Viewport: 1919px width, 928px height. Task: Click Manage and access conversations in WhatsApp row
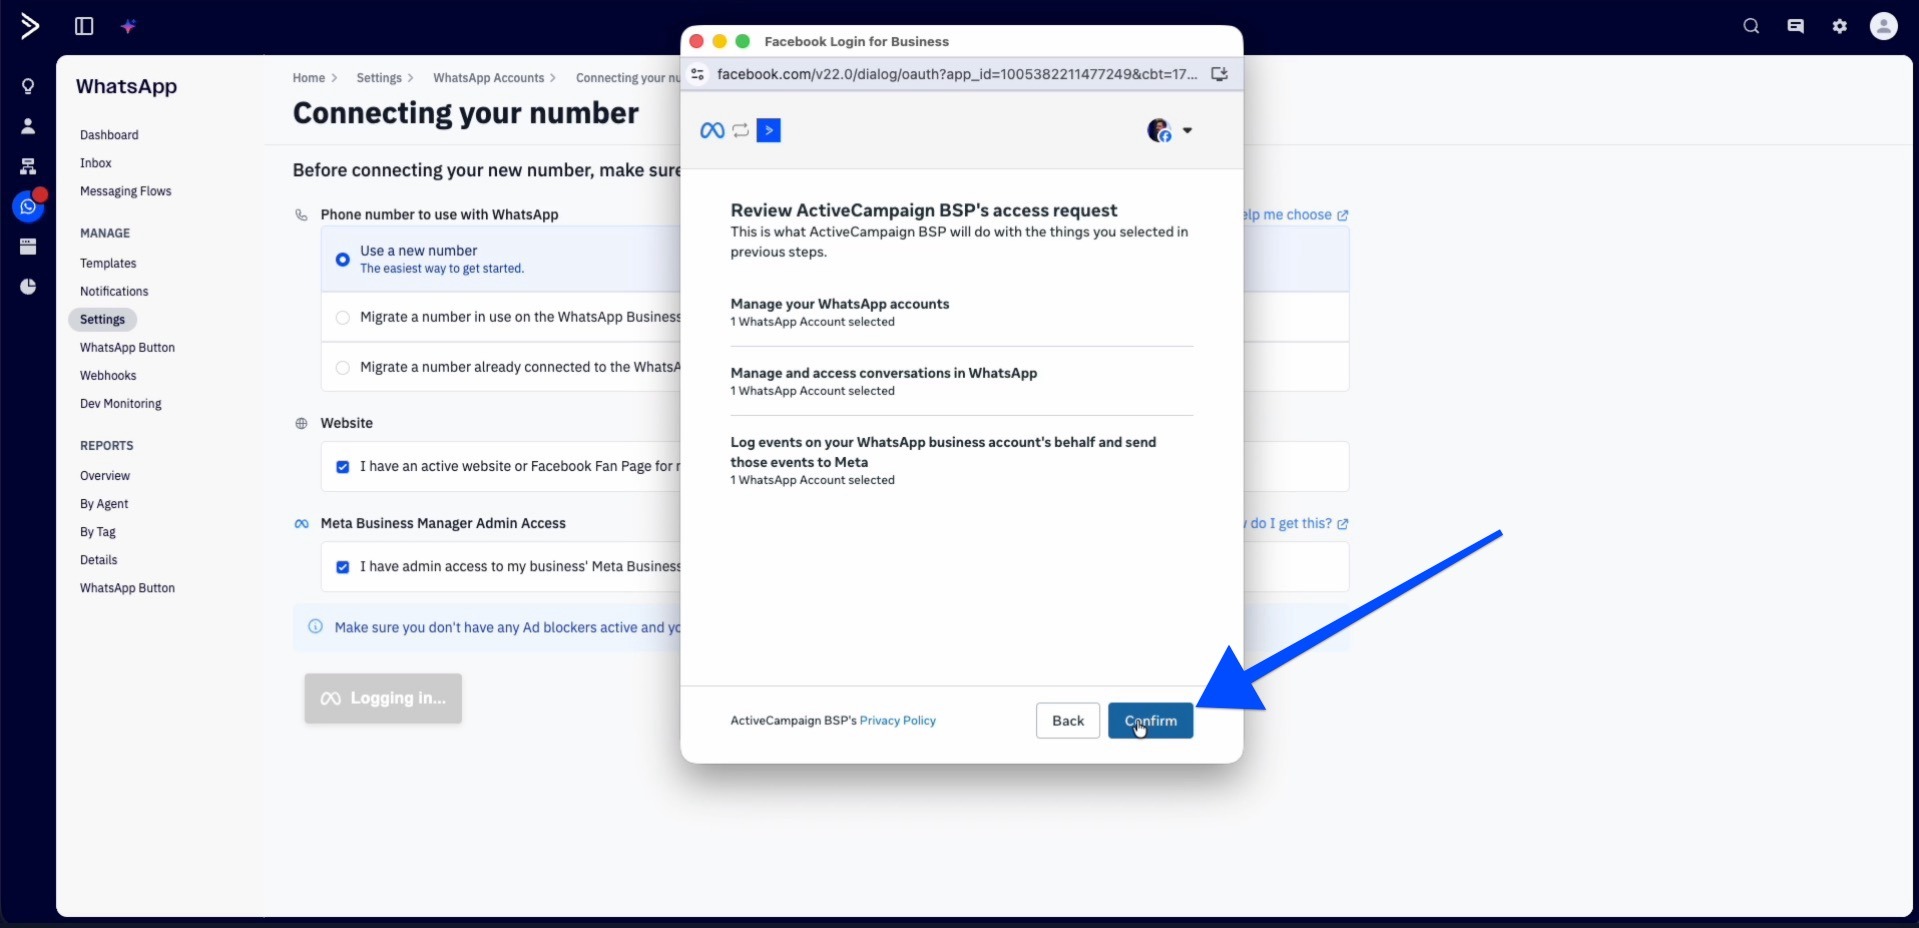[962, 381]
